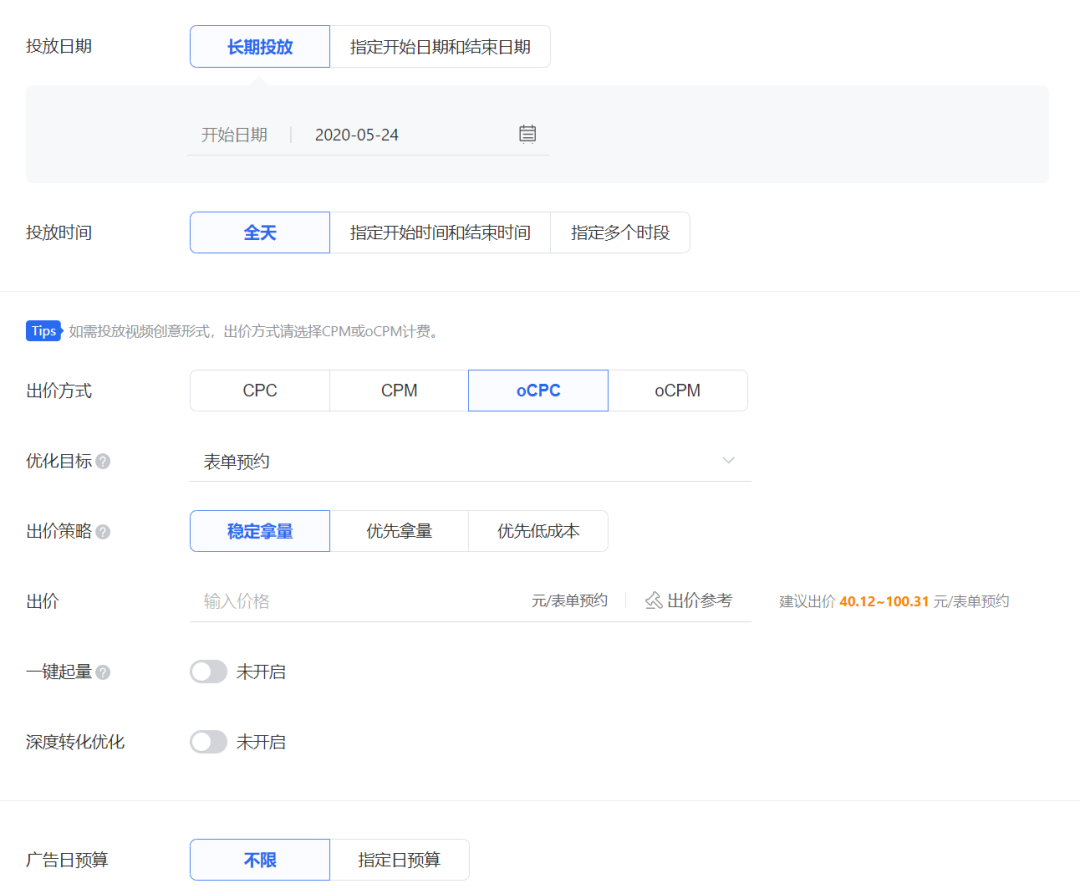This screenshot has height=894, width=1080.
Task: Select 指定开始日期和结束日期 for delivery dates
Action: coord(440,46)
